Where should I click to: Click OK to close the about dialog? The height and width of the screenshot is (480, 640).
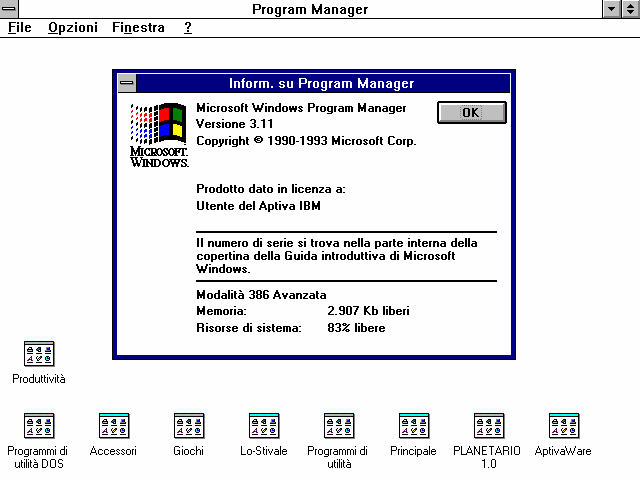pos(471,112)
